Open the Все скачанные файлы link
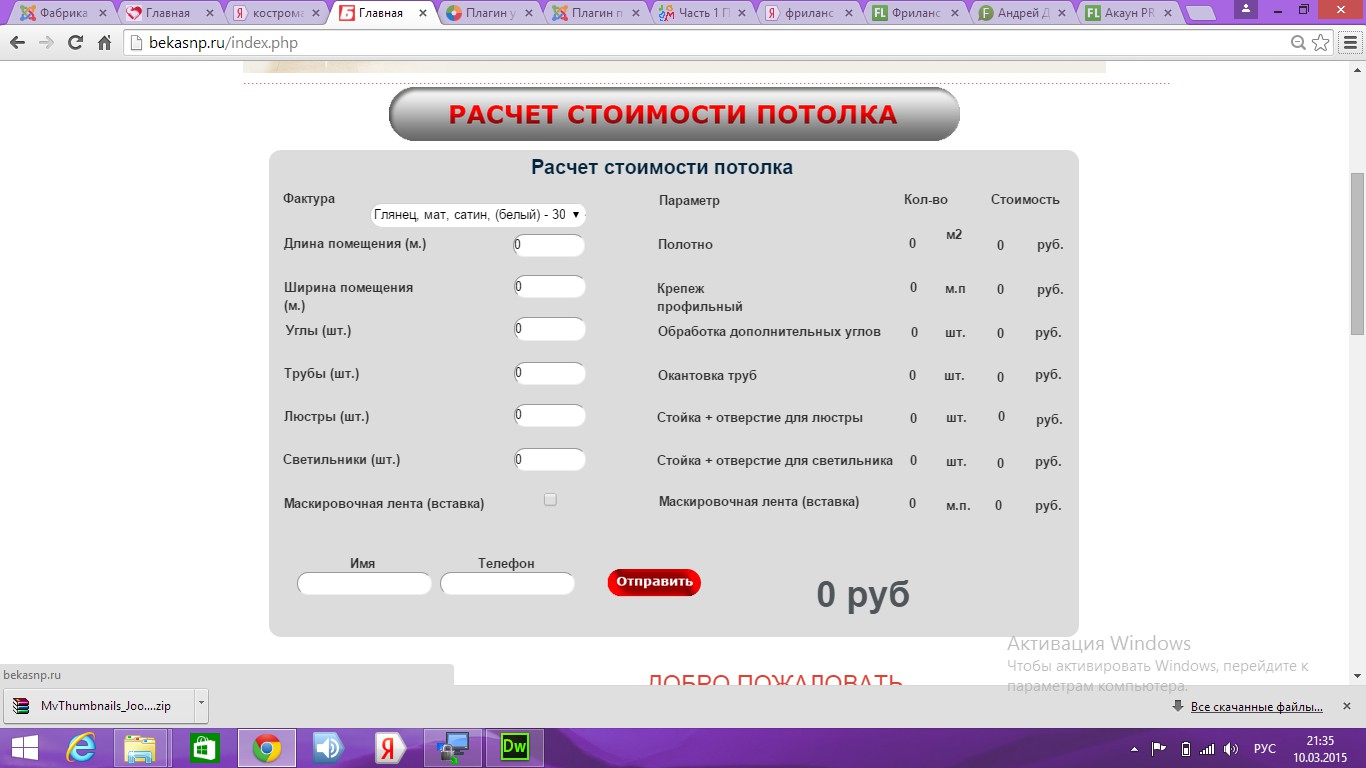Viewport: 1366px width, 768px height. [x=1257, y=707]
